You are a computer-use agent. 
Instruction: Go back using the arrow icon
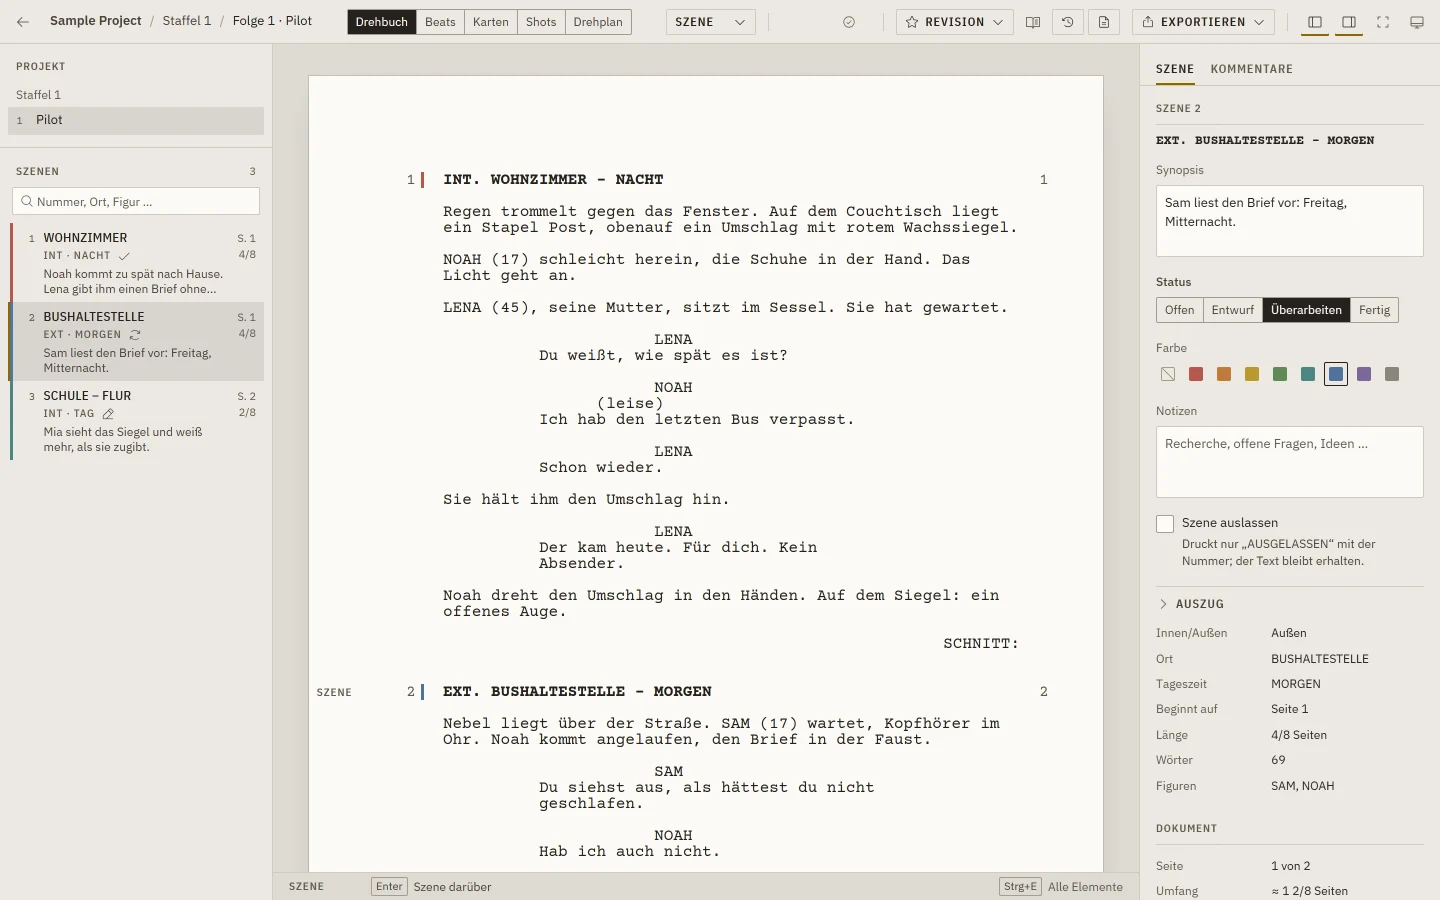coord(23,21)
